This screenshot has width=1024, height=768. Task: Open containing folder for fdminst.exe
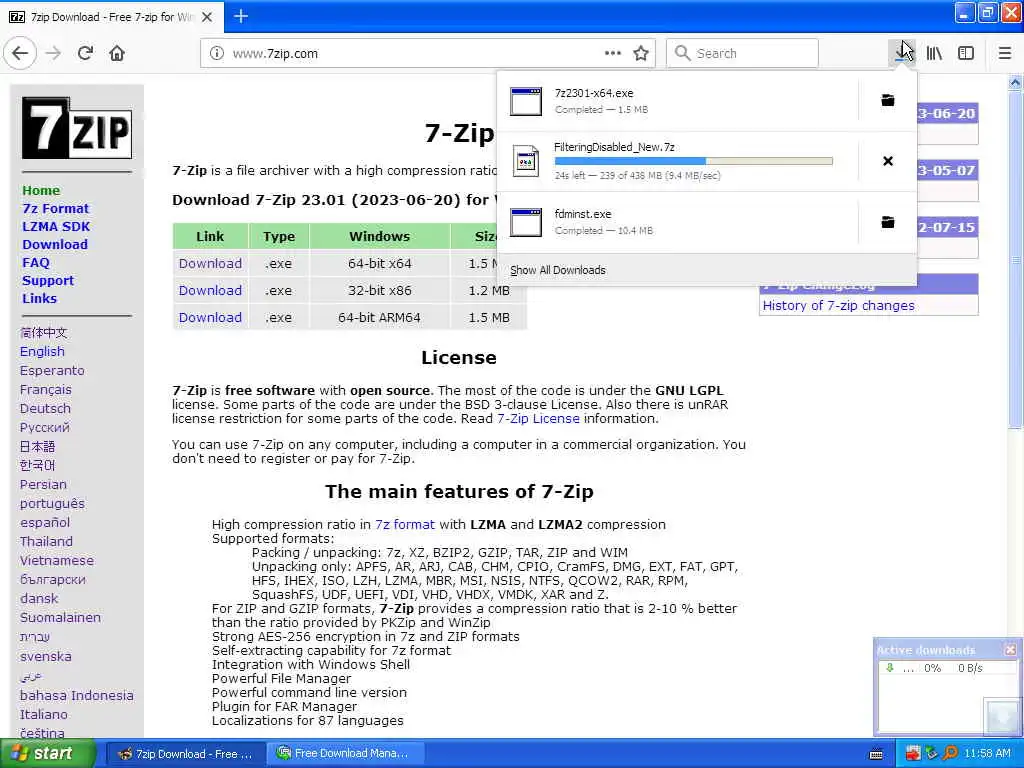coord(888,222)
